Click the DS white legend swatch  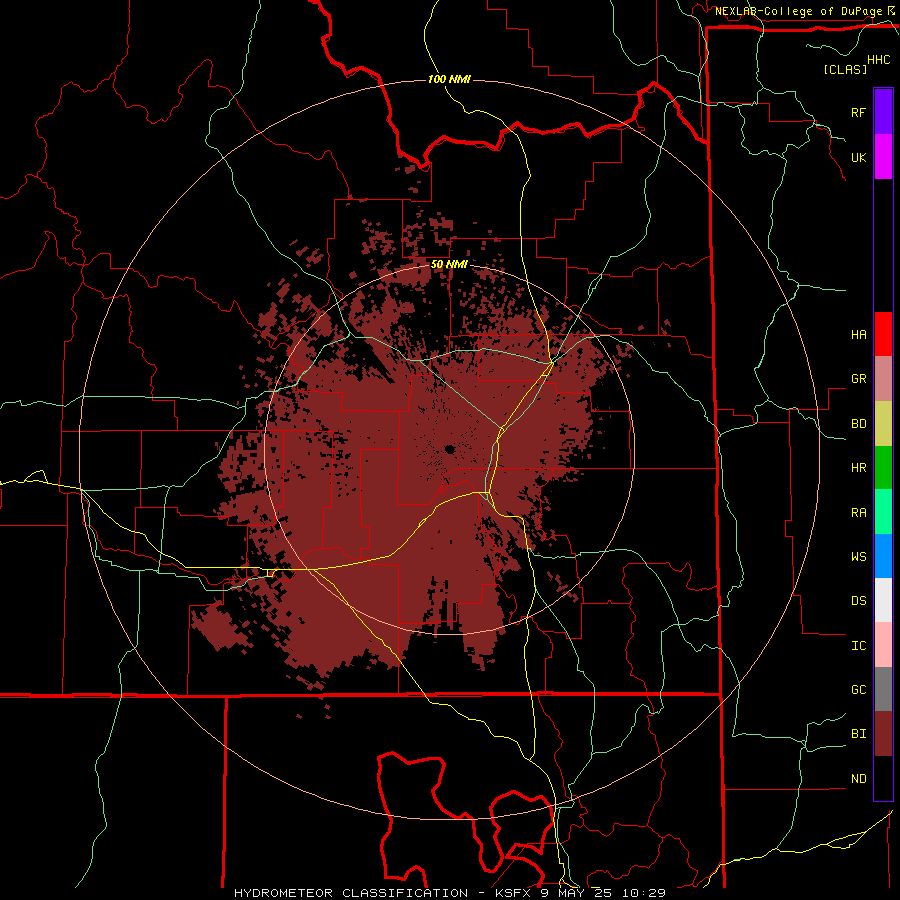pyautogui.click(x=883, y=600)
